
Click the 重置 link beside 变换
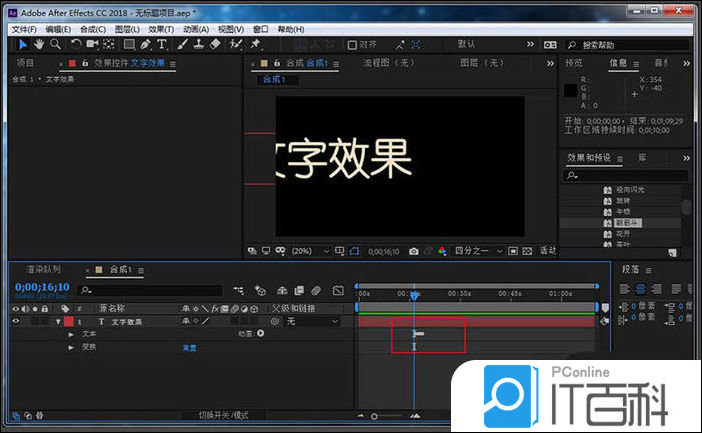click(189, 347)
